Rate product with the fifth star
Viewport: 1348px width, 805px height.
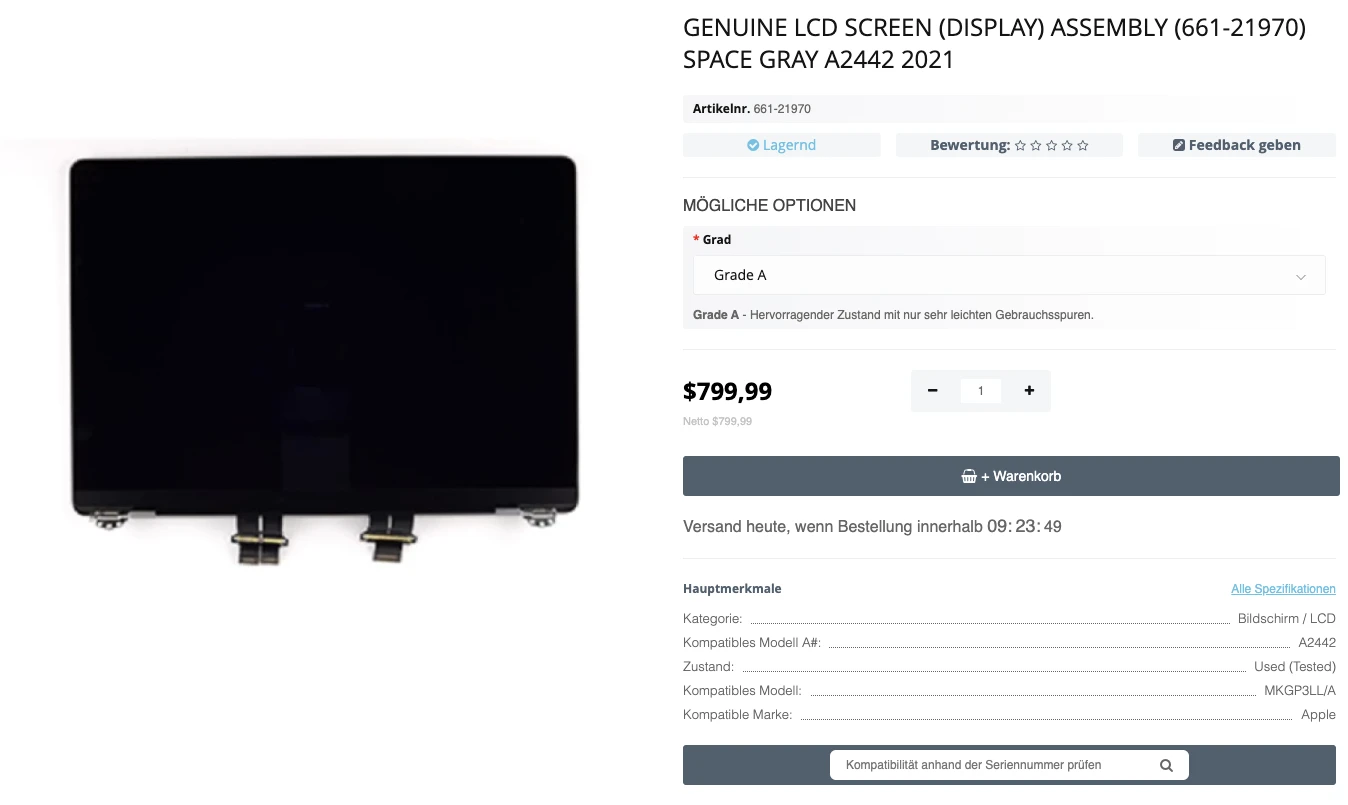tap(1083, 146)
